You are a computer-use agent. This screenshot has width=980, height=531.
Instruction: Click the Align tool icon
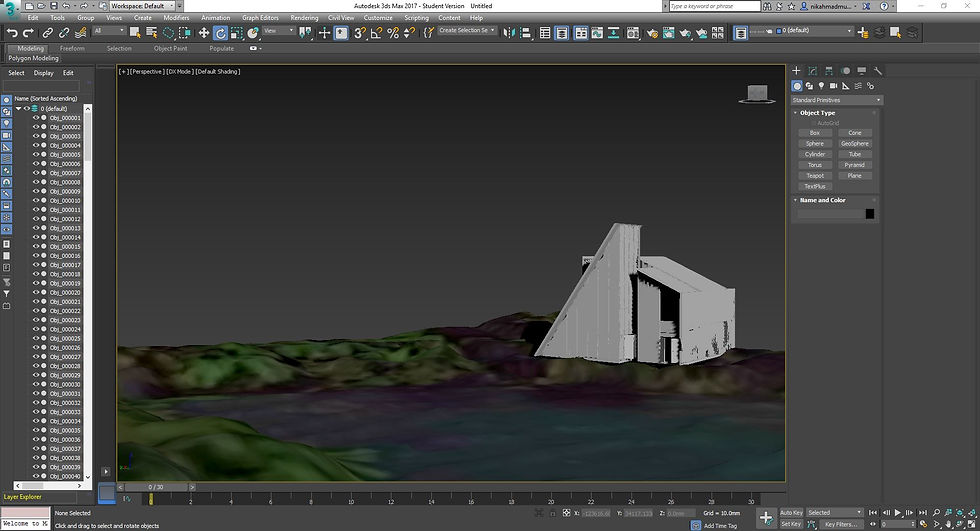click(525, 32)
